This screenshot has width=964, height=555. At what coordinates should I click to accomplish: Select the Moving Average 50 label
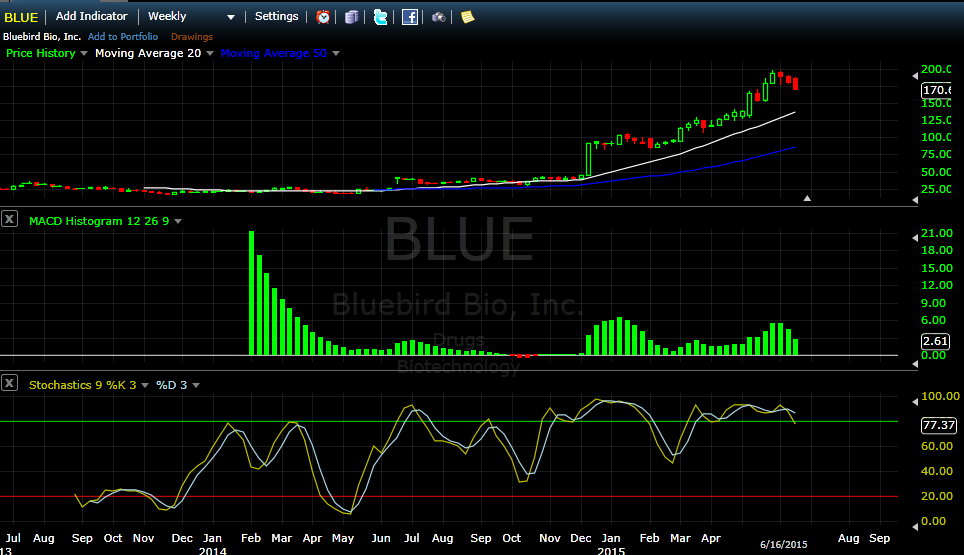(274, 53)
